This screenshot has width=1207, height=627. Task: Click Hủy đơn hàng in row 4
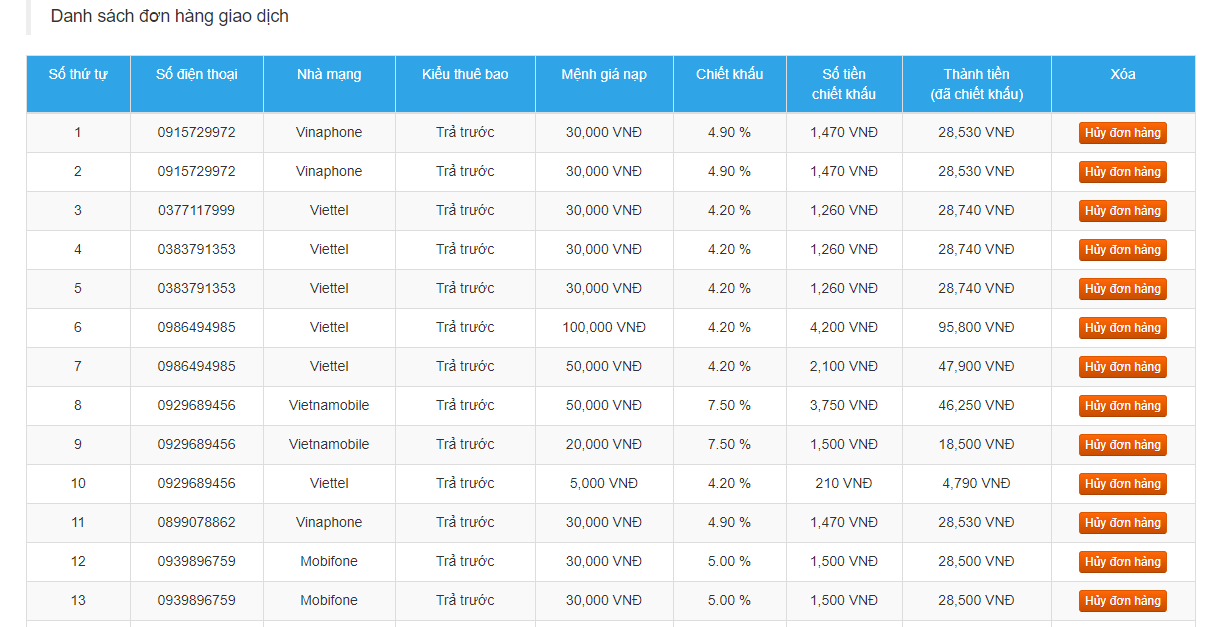pyautogui.click(x=1122, y=250)
